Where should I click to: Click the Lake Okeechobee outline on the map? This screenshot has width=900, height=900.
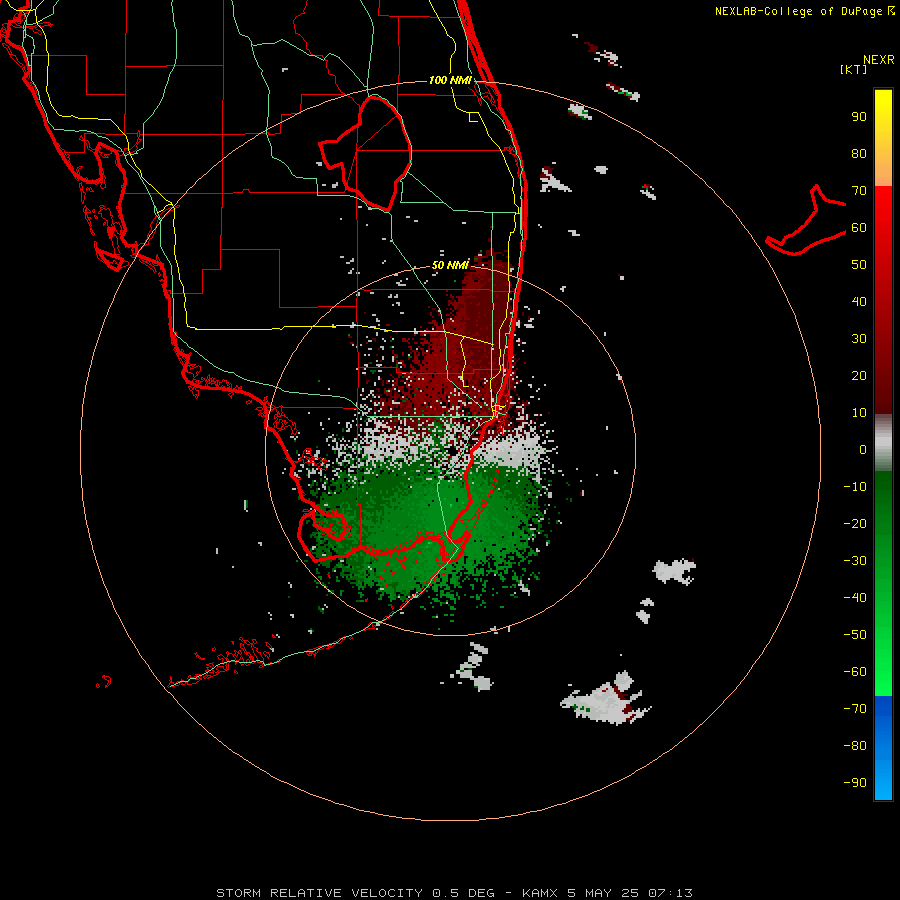(366, 153)
